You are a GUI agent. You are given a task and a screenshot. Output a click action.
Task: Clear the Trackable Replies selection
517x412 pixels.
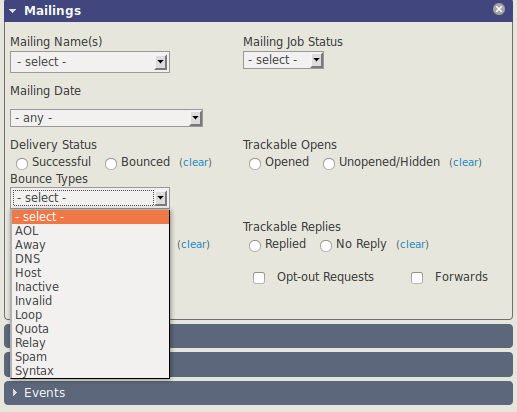tap(412, 244)
